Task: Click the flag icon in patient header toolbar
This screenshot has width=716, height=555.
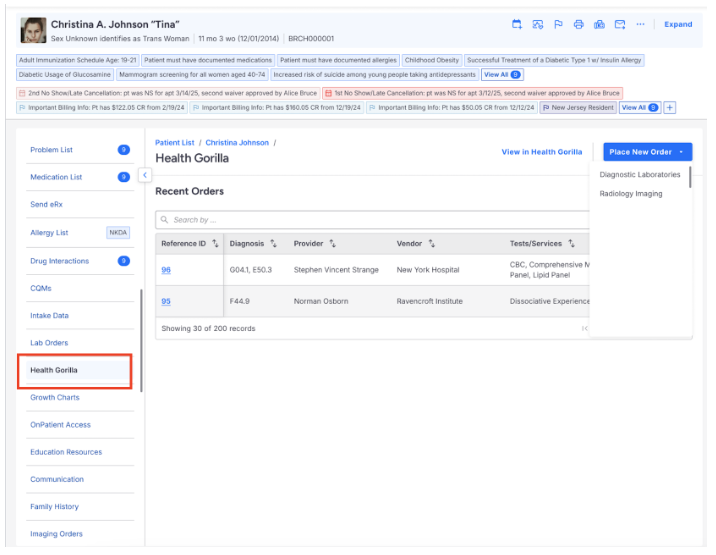Action: click(x=558, y=24)
